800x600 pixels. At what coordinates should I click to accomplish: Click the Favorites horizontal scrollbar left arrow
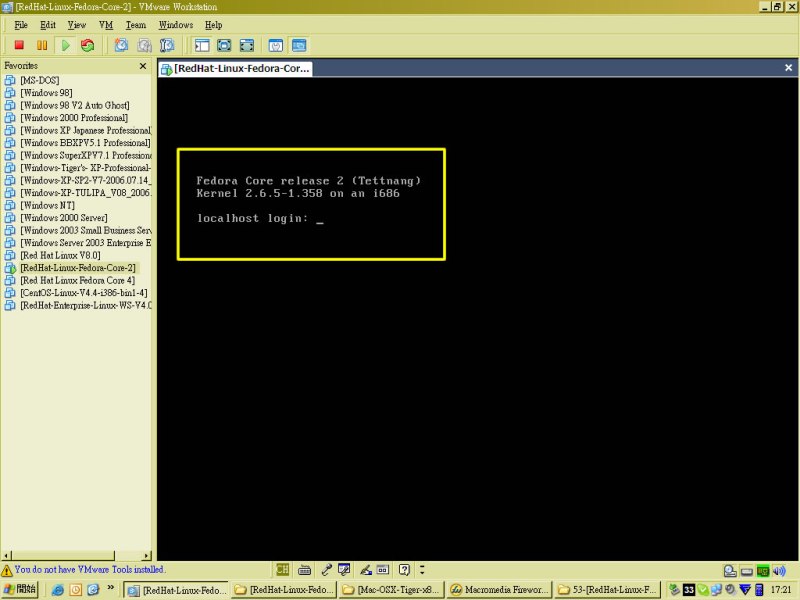[7, 556]
